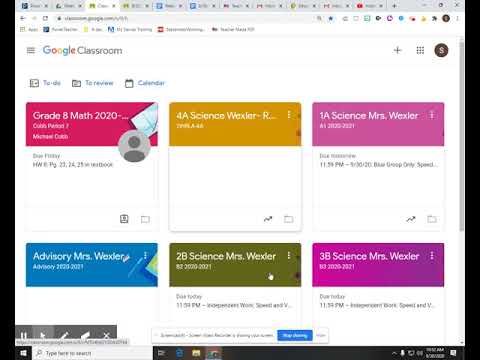
Task: Open the To-do page
Action: point(45,83)
